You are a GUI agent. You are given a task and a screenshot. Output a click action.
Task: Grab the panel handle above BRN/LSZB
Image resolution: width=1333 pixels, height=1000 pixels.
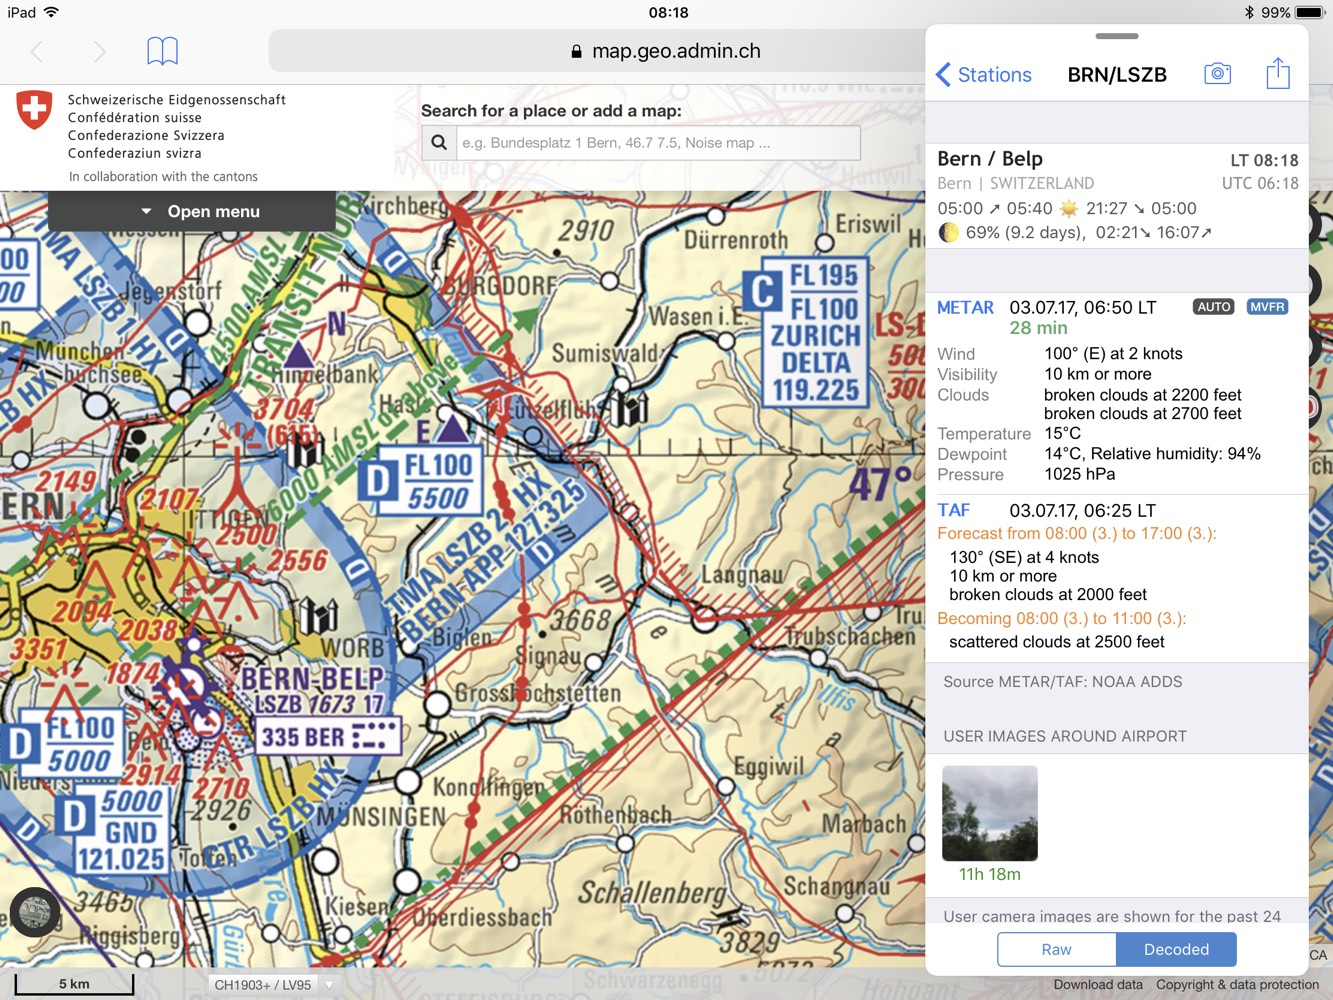[1117, 36]
